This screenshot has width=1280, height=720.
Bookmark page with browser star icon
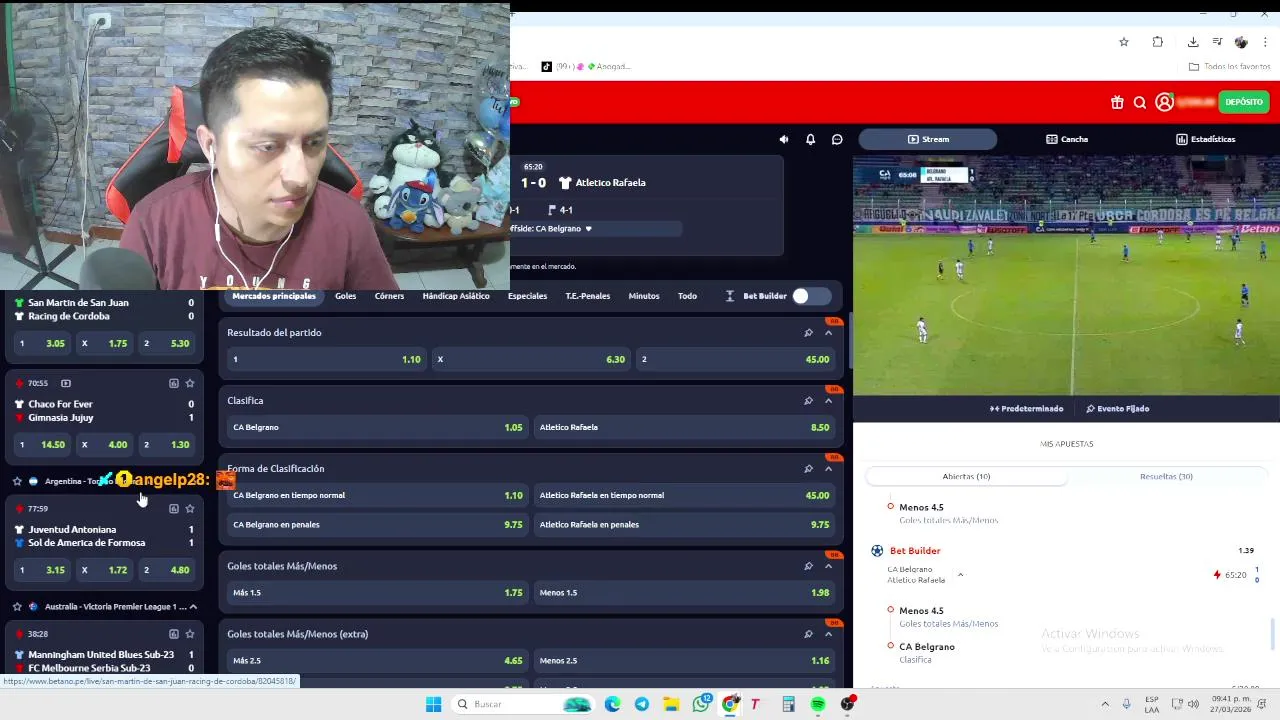1124,42
